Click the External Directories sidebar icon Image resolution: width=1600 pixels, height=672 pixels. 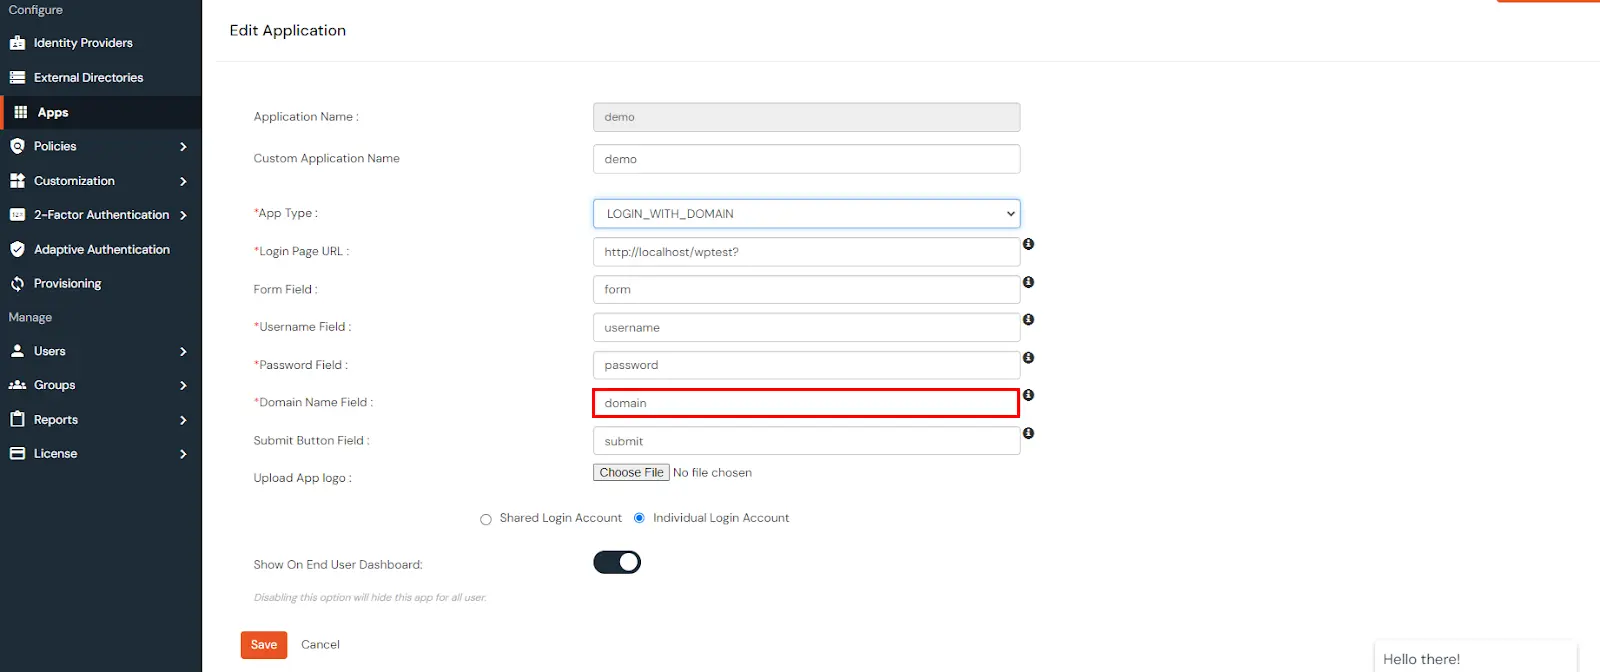17,77
